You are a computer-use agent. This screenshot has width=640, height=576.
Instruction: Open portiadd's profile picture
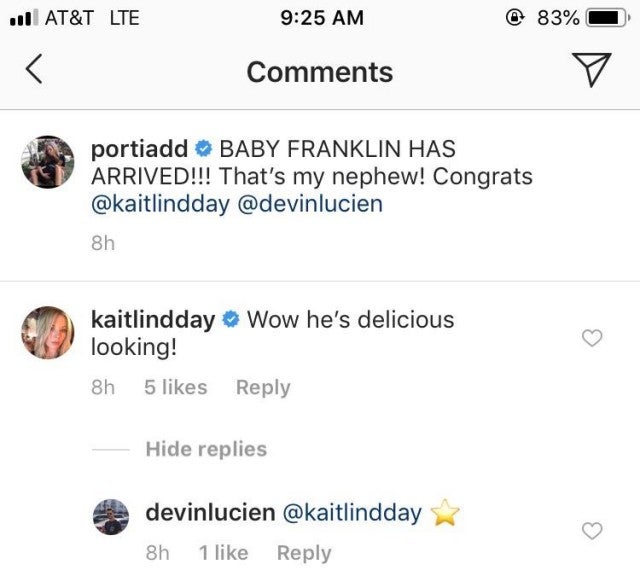[48, 161]
